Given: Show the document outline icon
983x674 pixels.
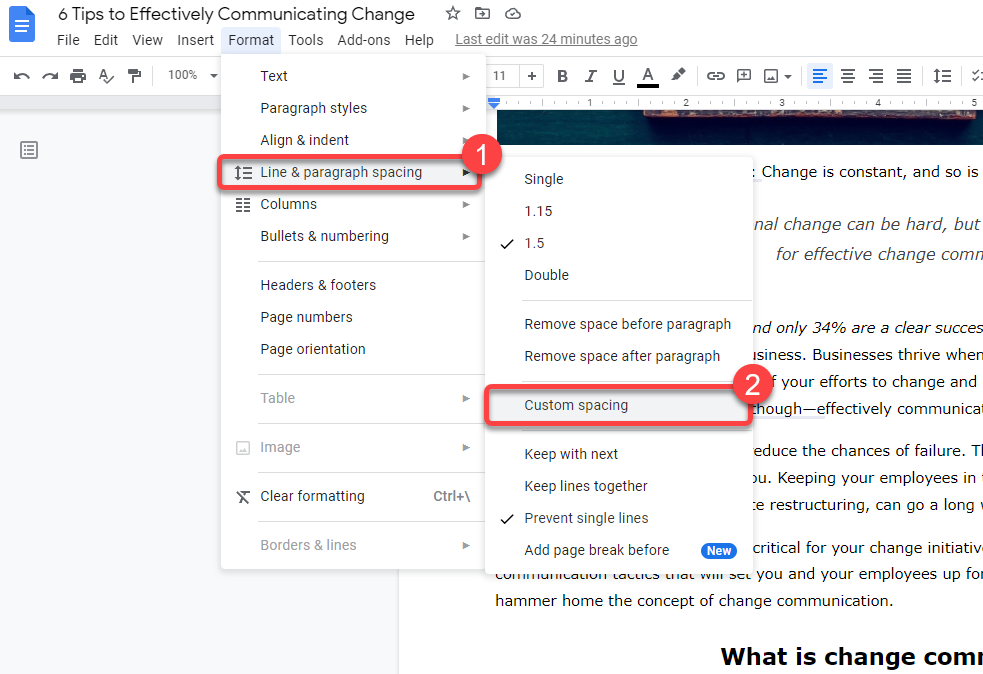Looking at the screenshot, I should [x=29, y=150].
